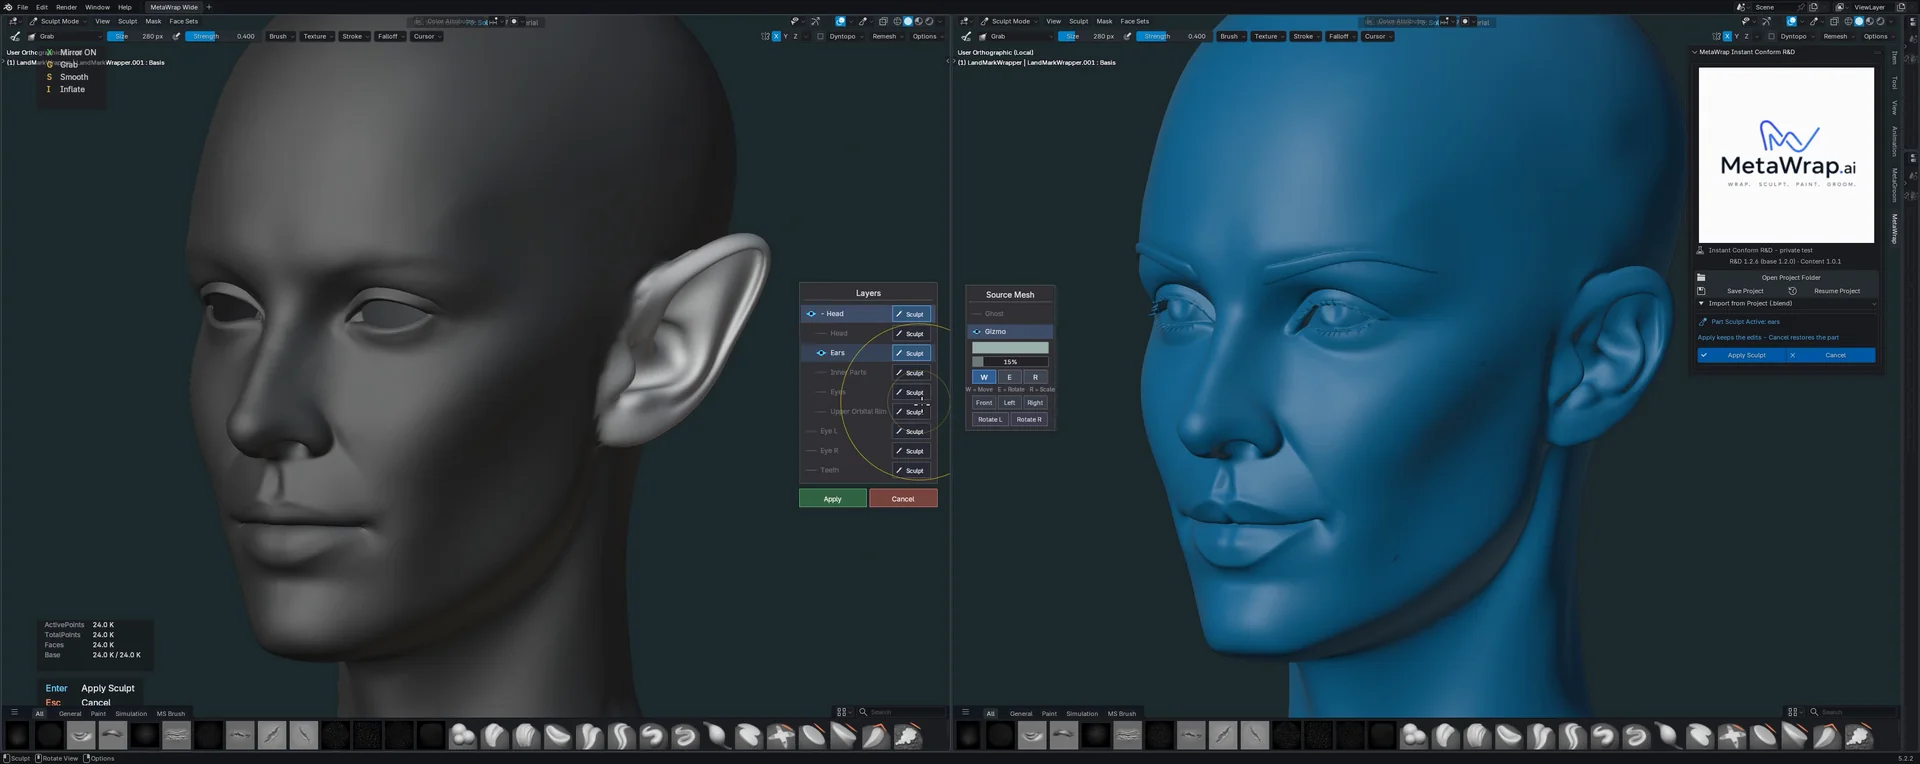
Task: Open Face Sets menu in grey-head viewport
Action: 183,21
